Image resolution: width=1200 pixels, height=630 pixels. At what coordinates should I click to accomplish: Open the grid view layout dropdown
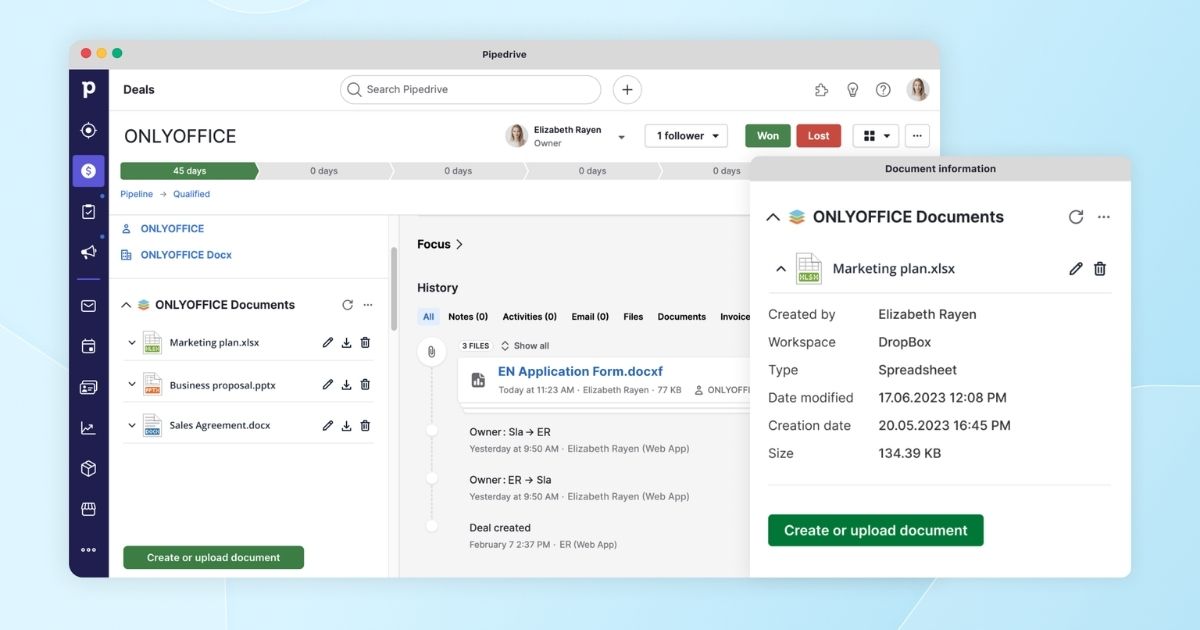coord(876,136)
